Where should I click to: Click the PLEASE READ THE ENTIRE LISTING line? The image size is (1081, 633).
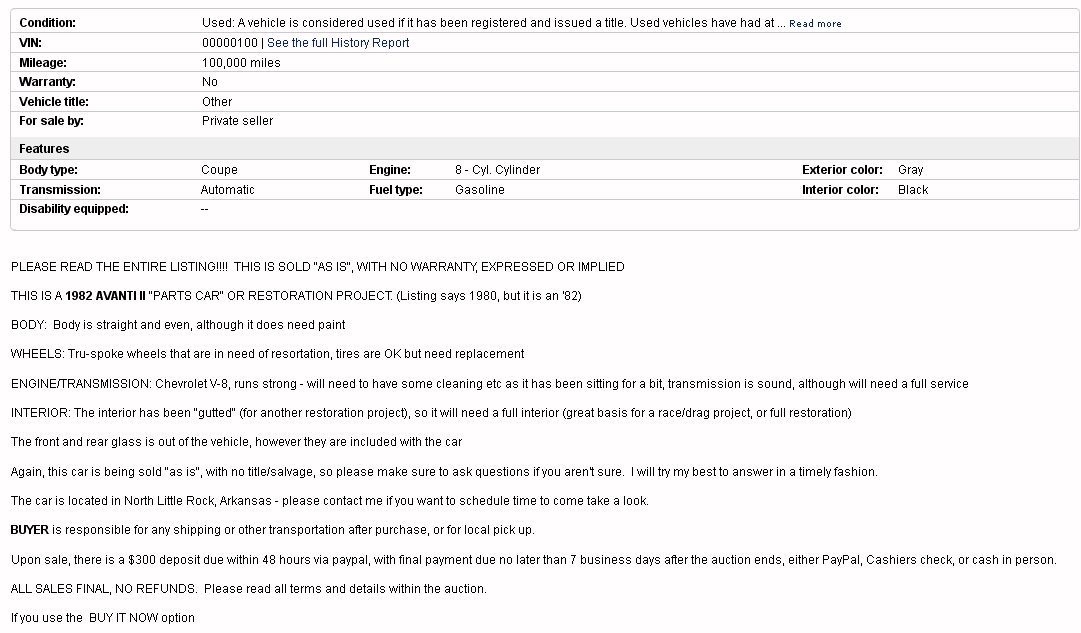click(x=317, y=267)
